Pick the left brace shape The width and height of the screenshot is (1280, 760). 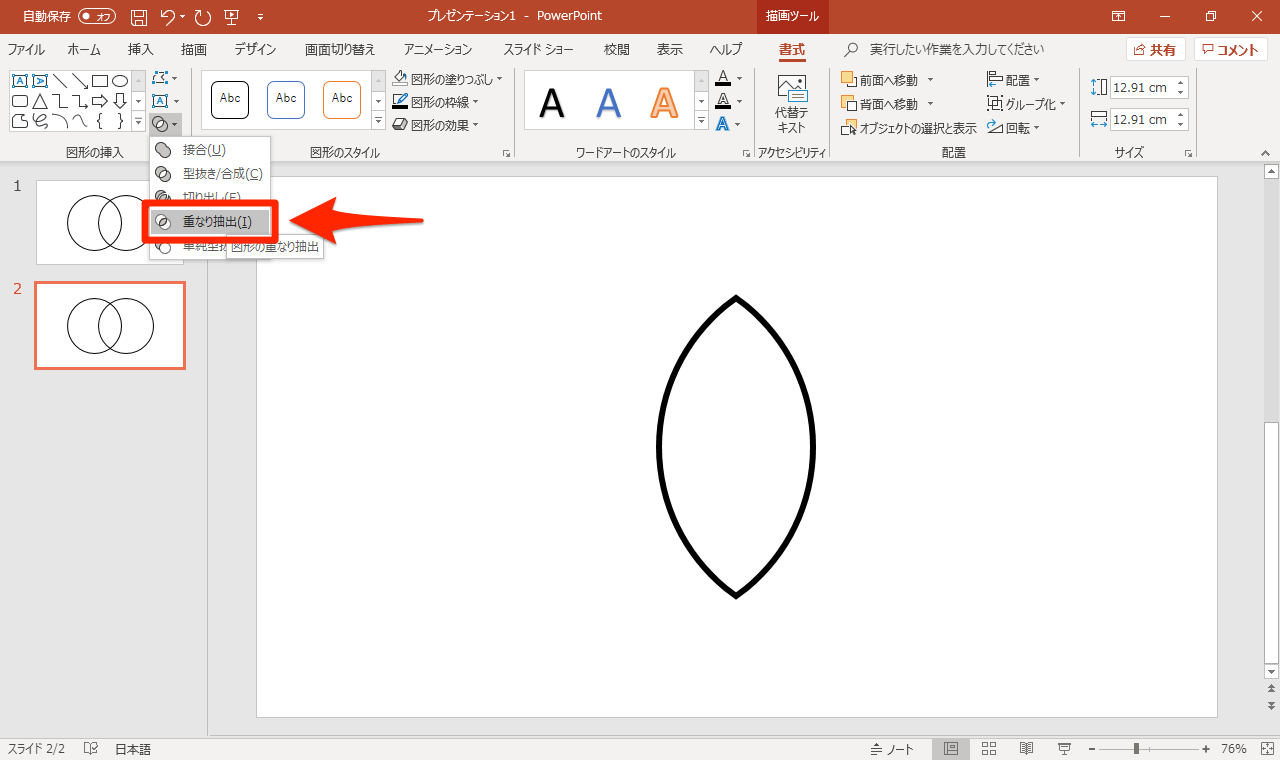pos(100,121)
